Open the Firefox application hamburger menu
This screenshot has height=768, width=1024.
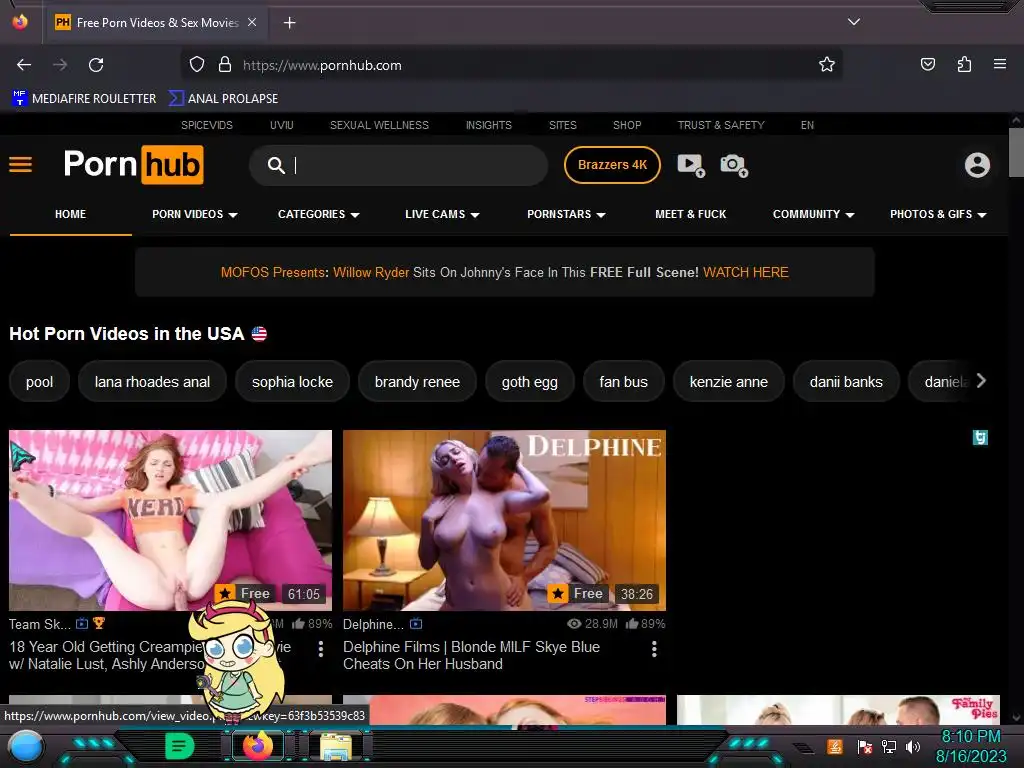(1000, 64)
